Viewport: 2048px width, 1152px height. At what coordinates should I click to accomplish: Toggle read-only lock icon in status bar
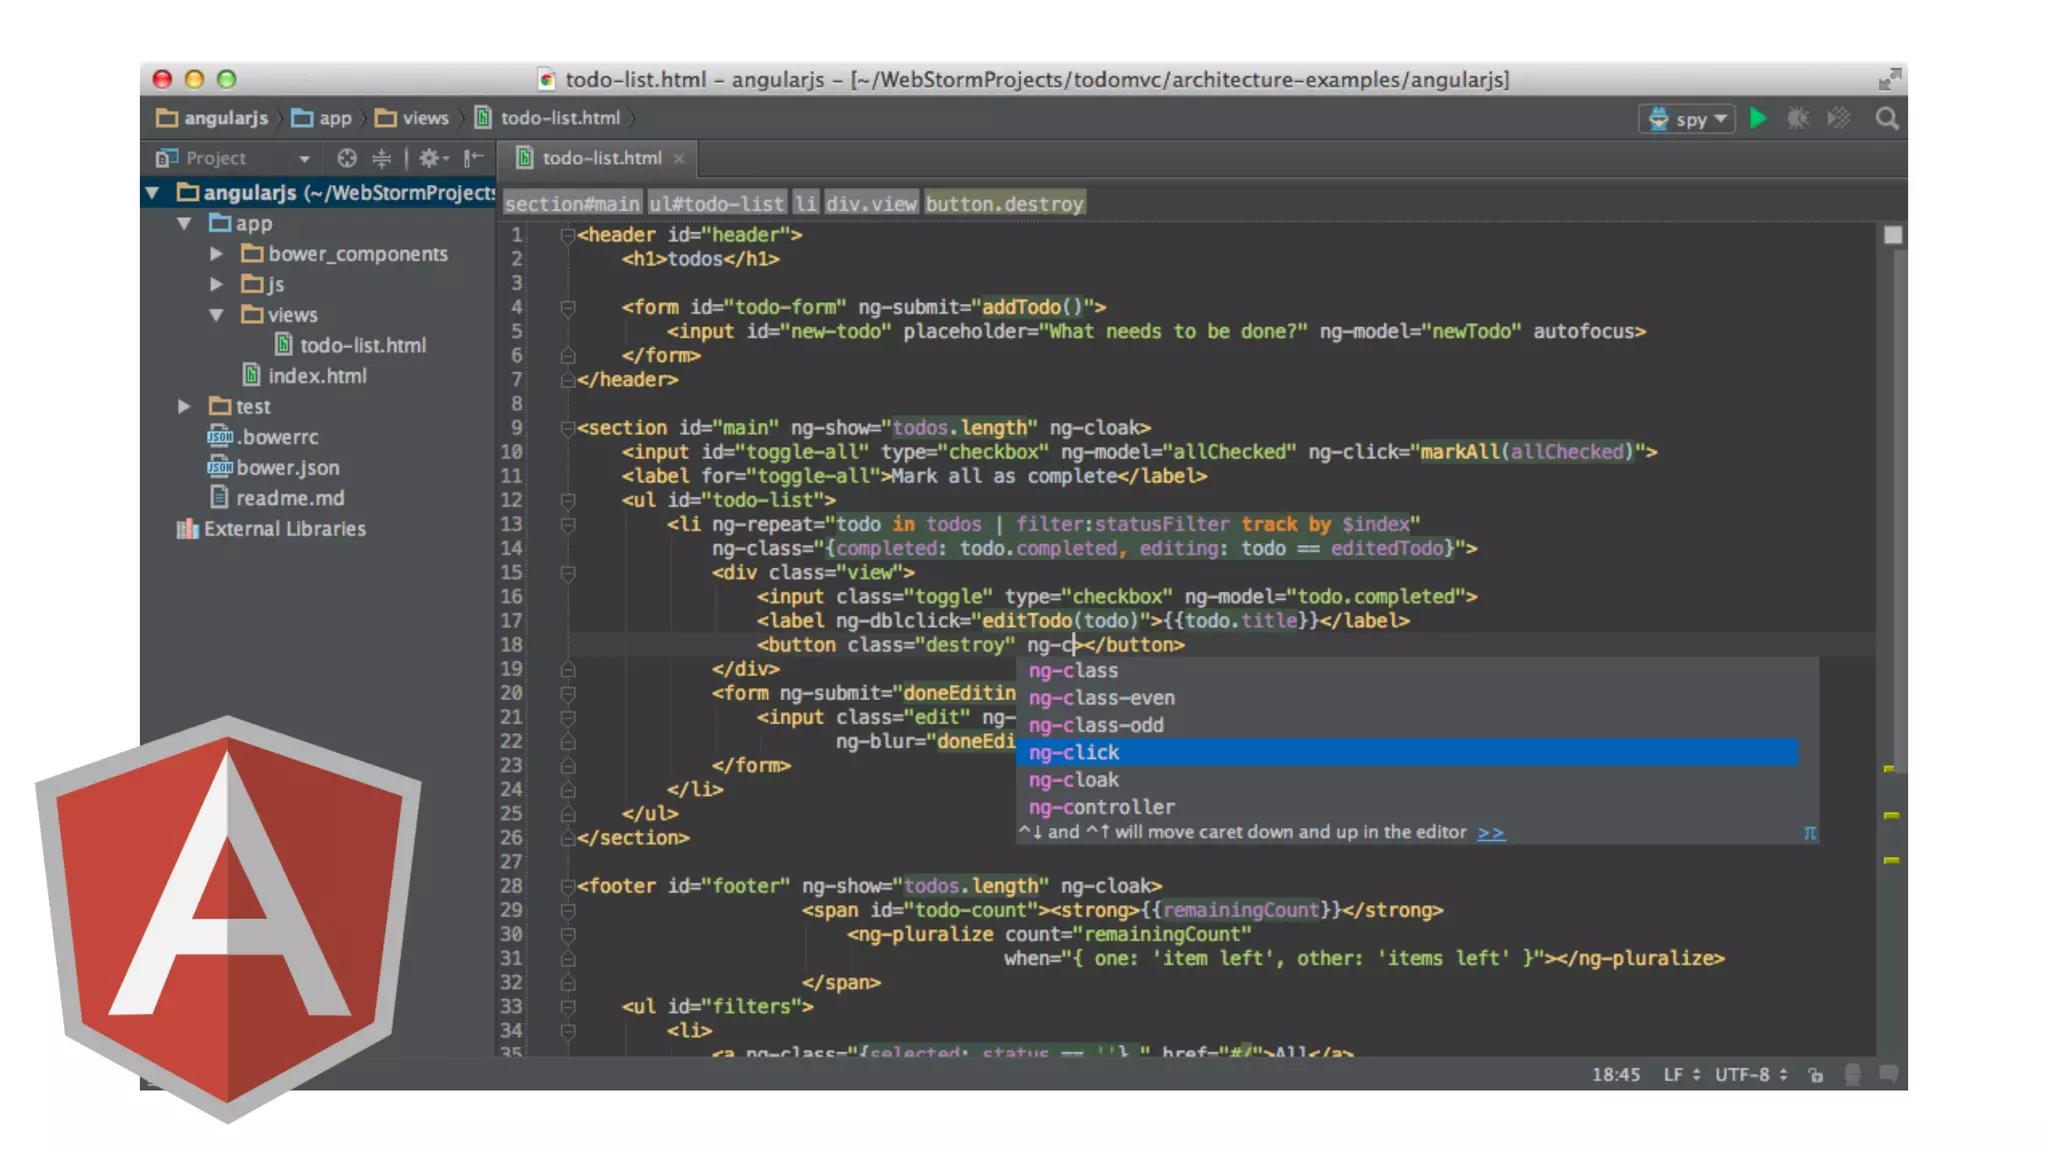point(1816,1075)
